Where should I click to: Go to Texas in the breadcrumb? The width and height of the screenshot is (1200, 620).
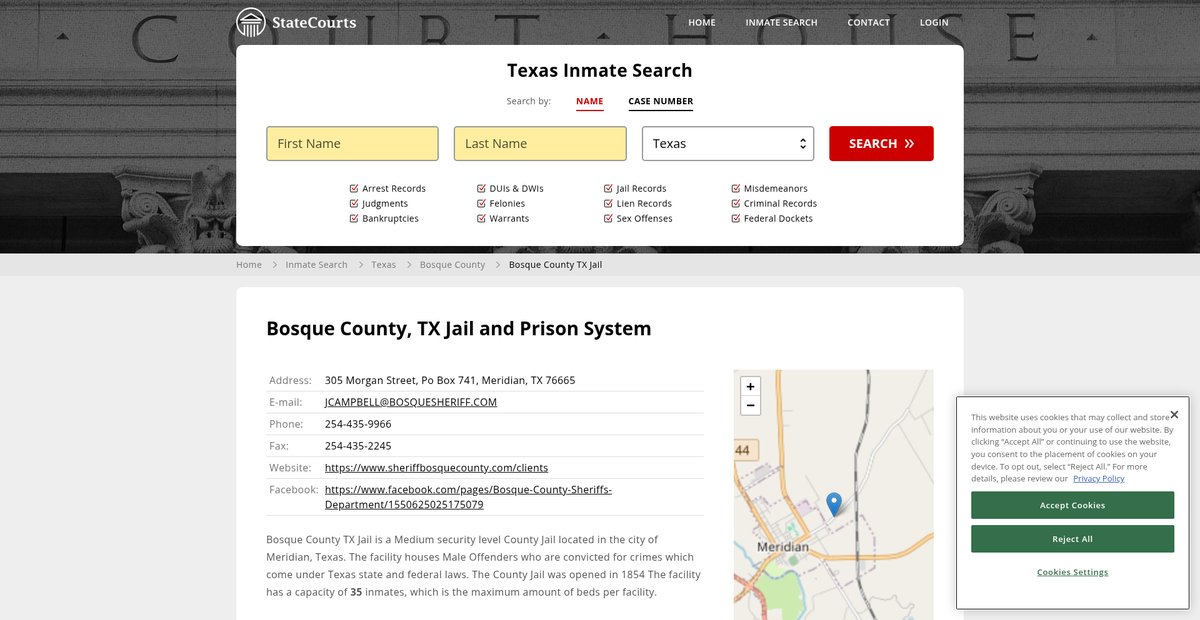pos(383,265)
